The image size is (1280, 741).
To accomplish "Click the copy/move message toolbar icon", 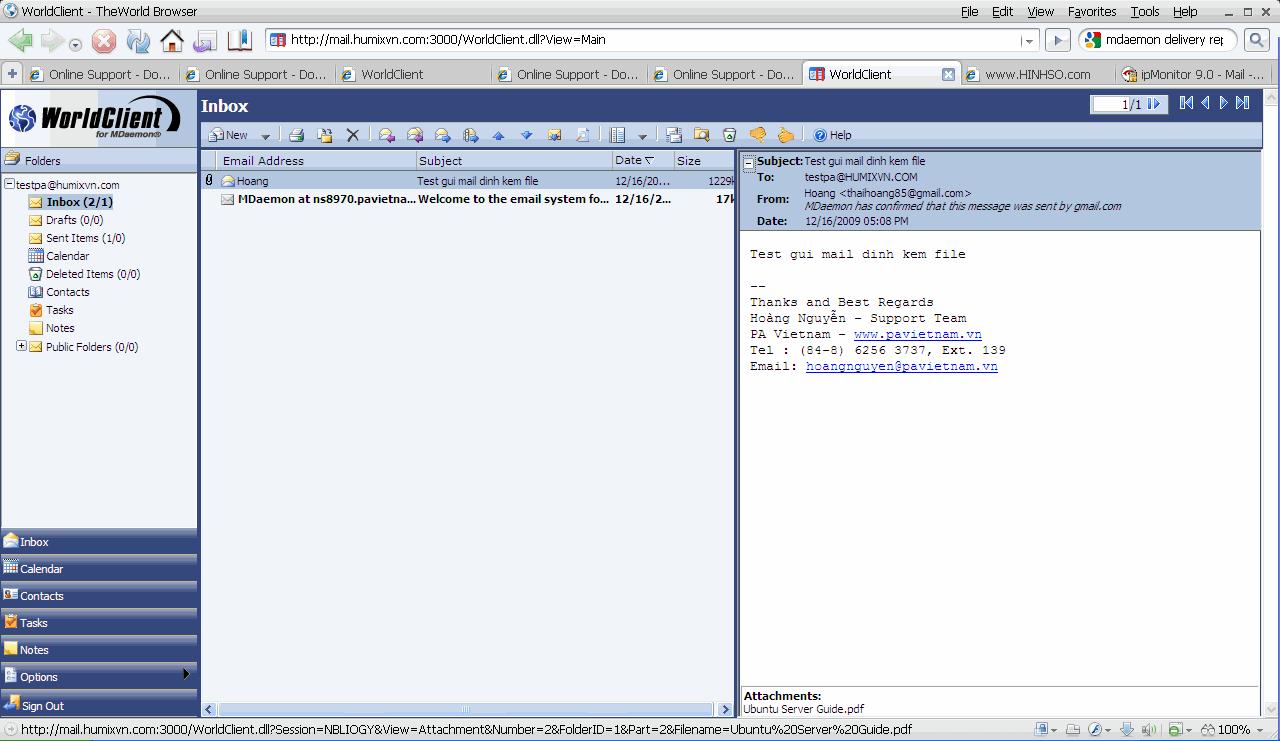I will click(325, 135).
